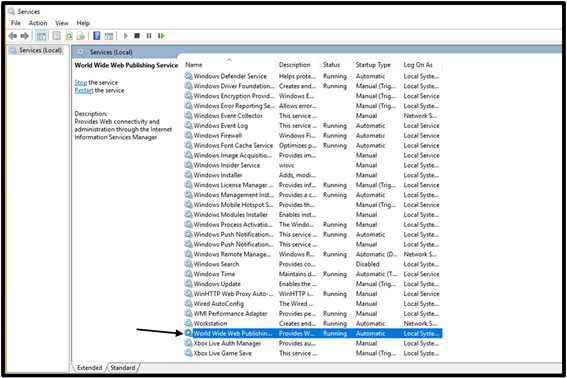Click gear icon next to Windows Update
This screenshot has width=567, height=378.
[188, 284]
